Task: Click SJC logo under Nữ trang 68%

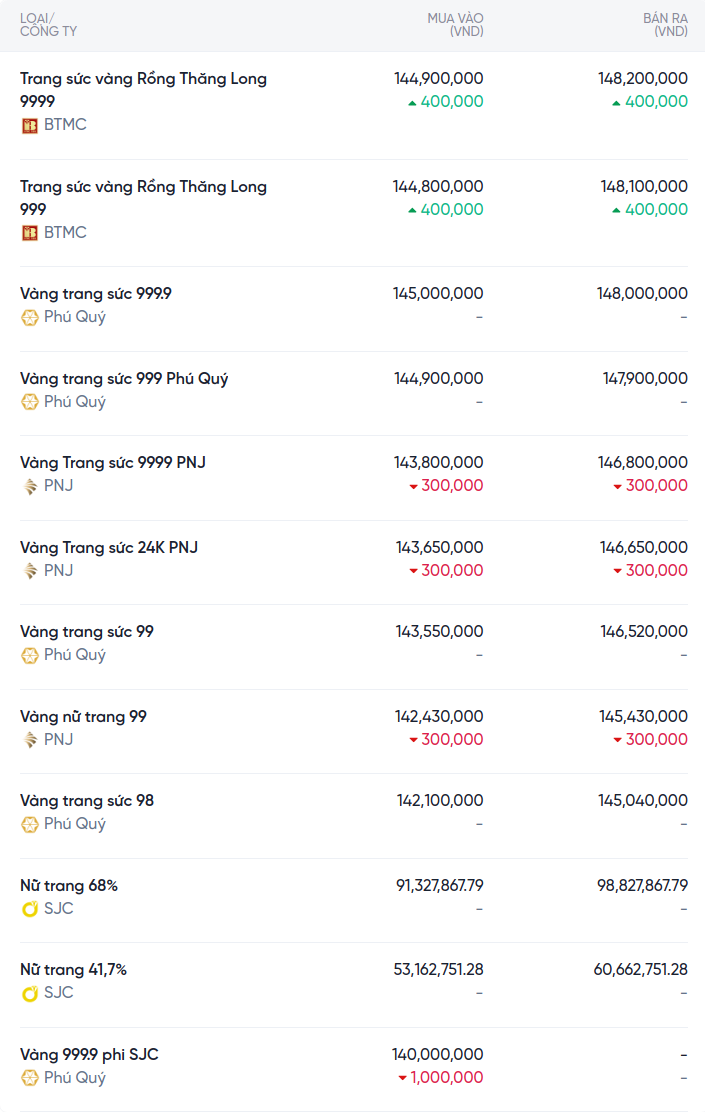Action: (30, 909)
